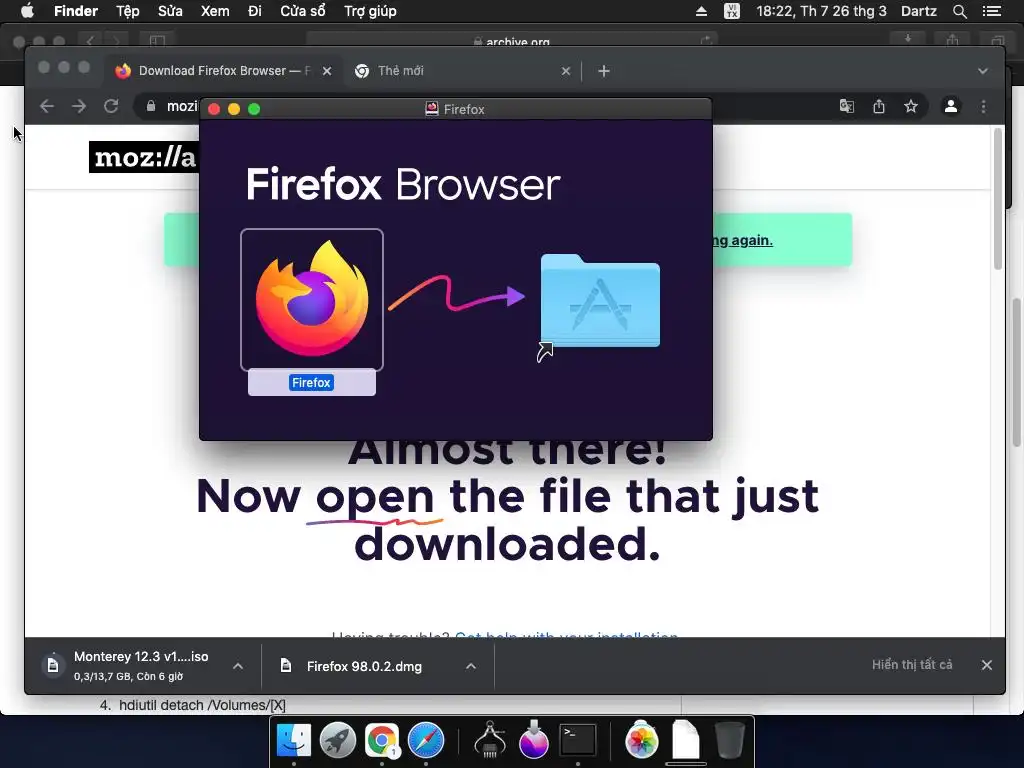This screenshot has width=1024, height=768.
Task: Open Spotlight search magnifier
Action: (960, 11)
